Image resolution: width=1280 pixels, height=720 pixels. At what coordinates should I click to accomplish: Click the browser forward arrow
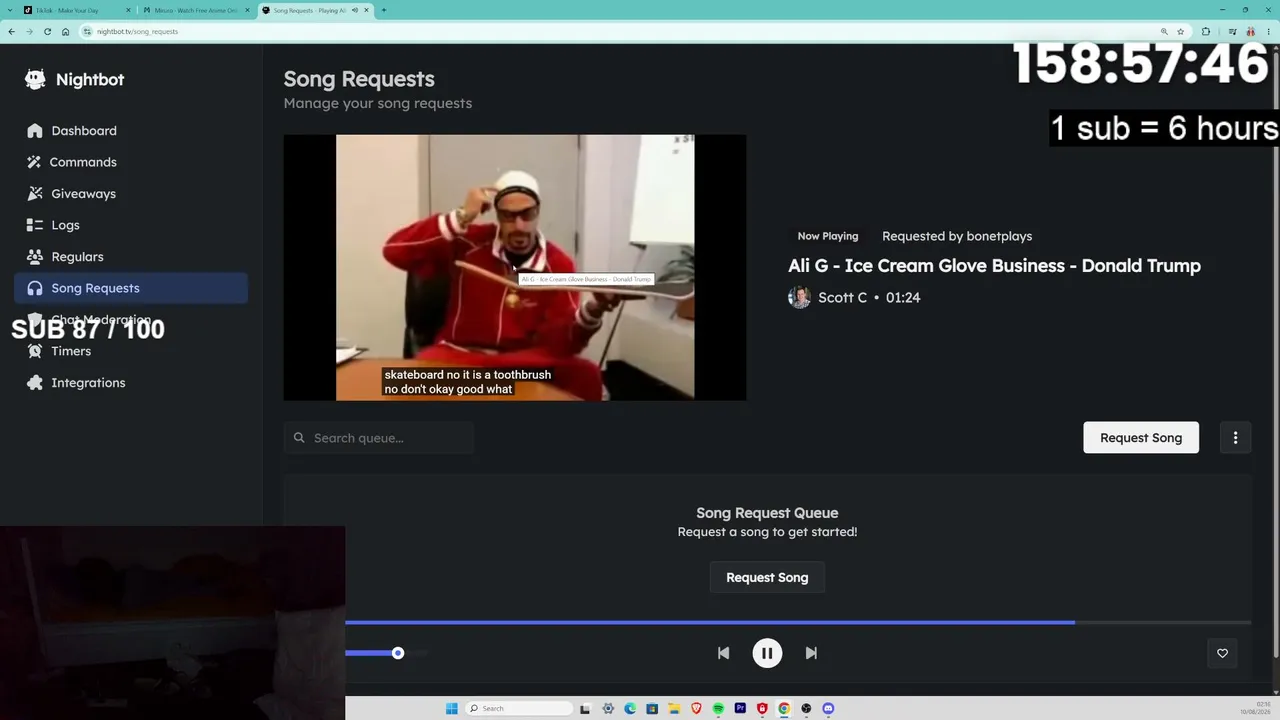point(29,31)
